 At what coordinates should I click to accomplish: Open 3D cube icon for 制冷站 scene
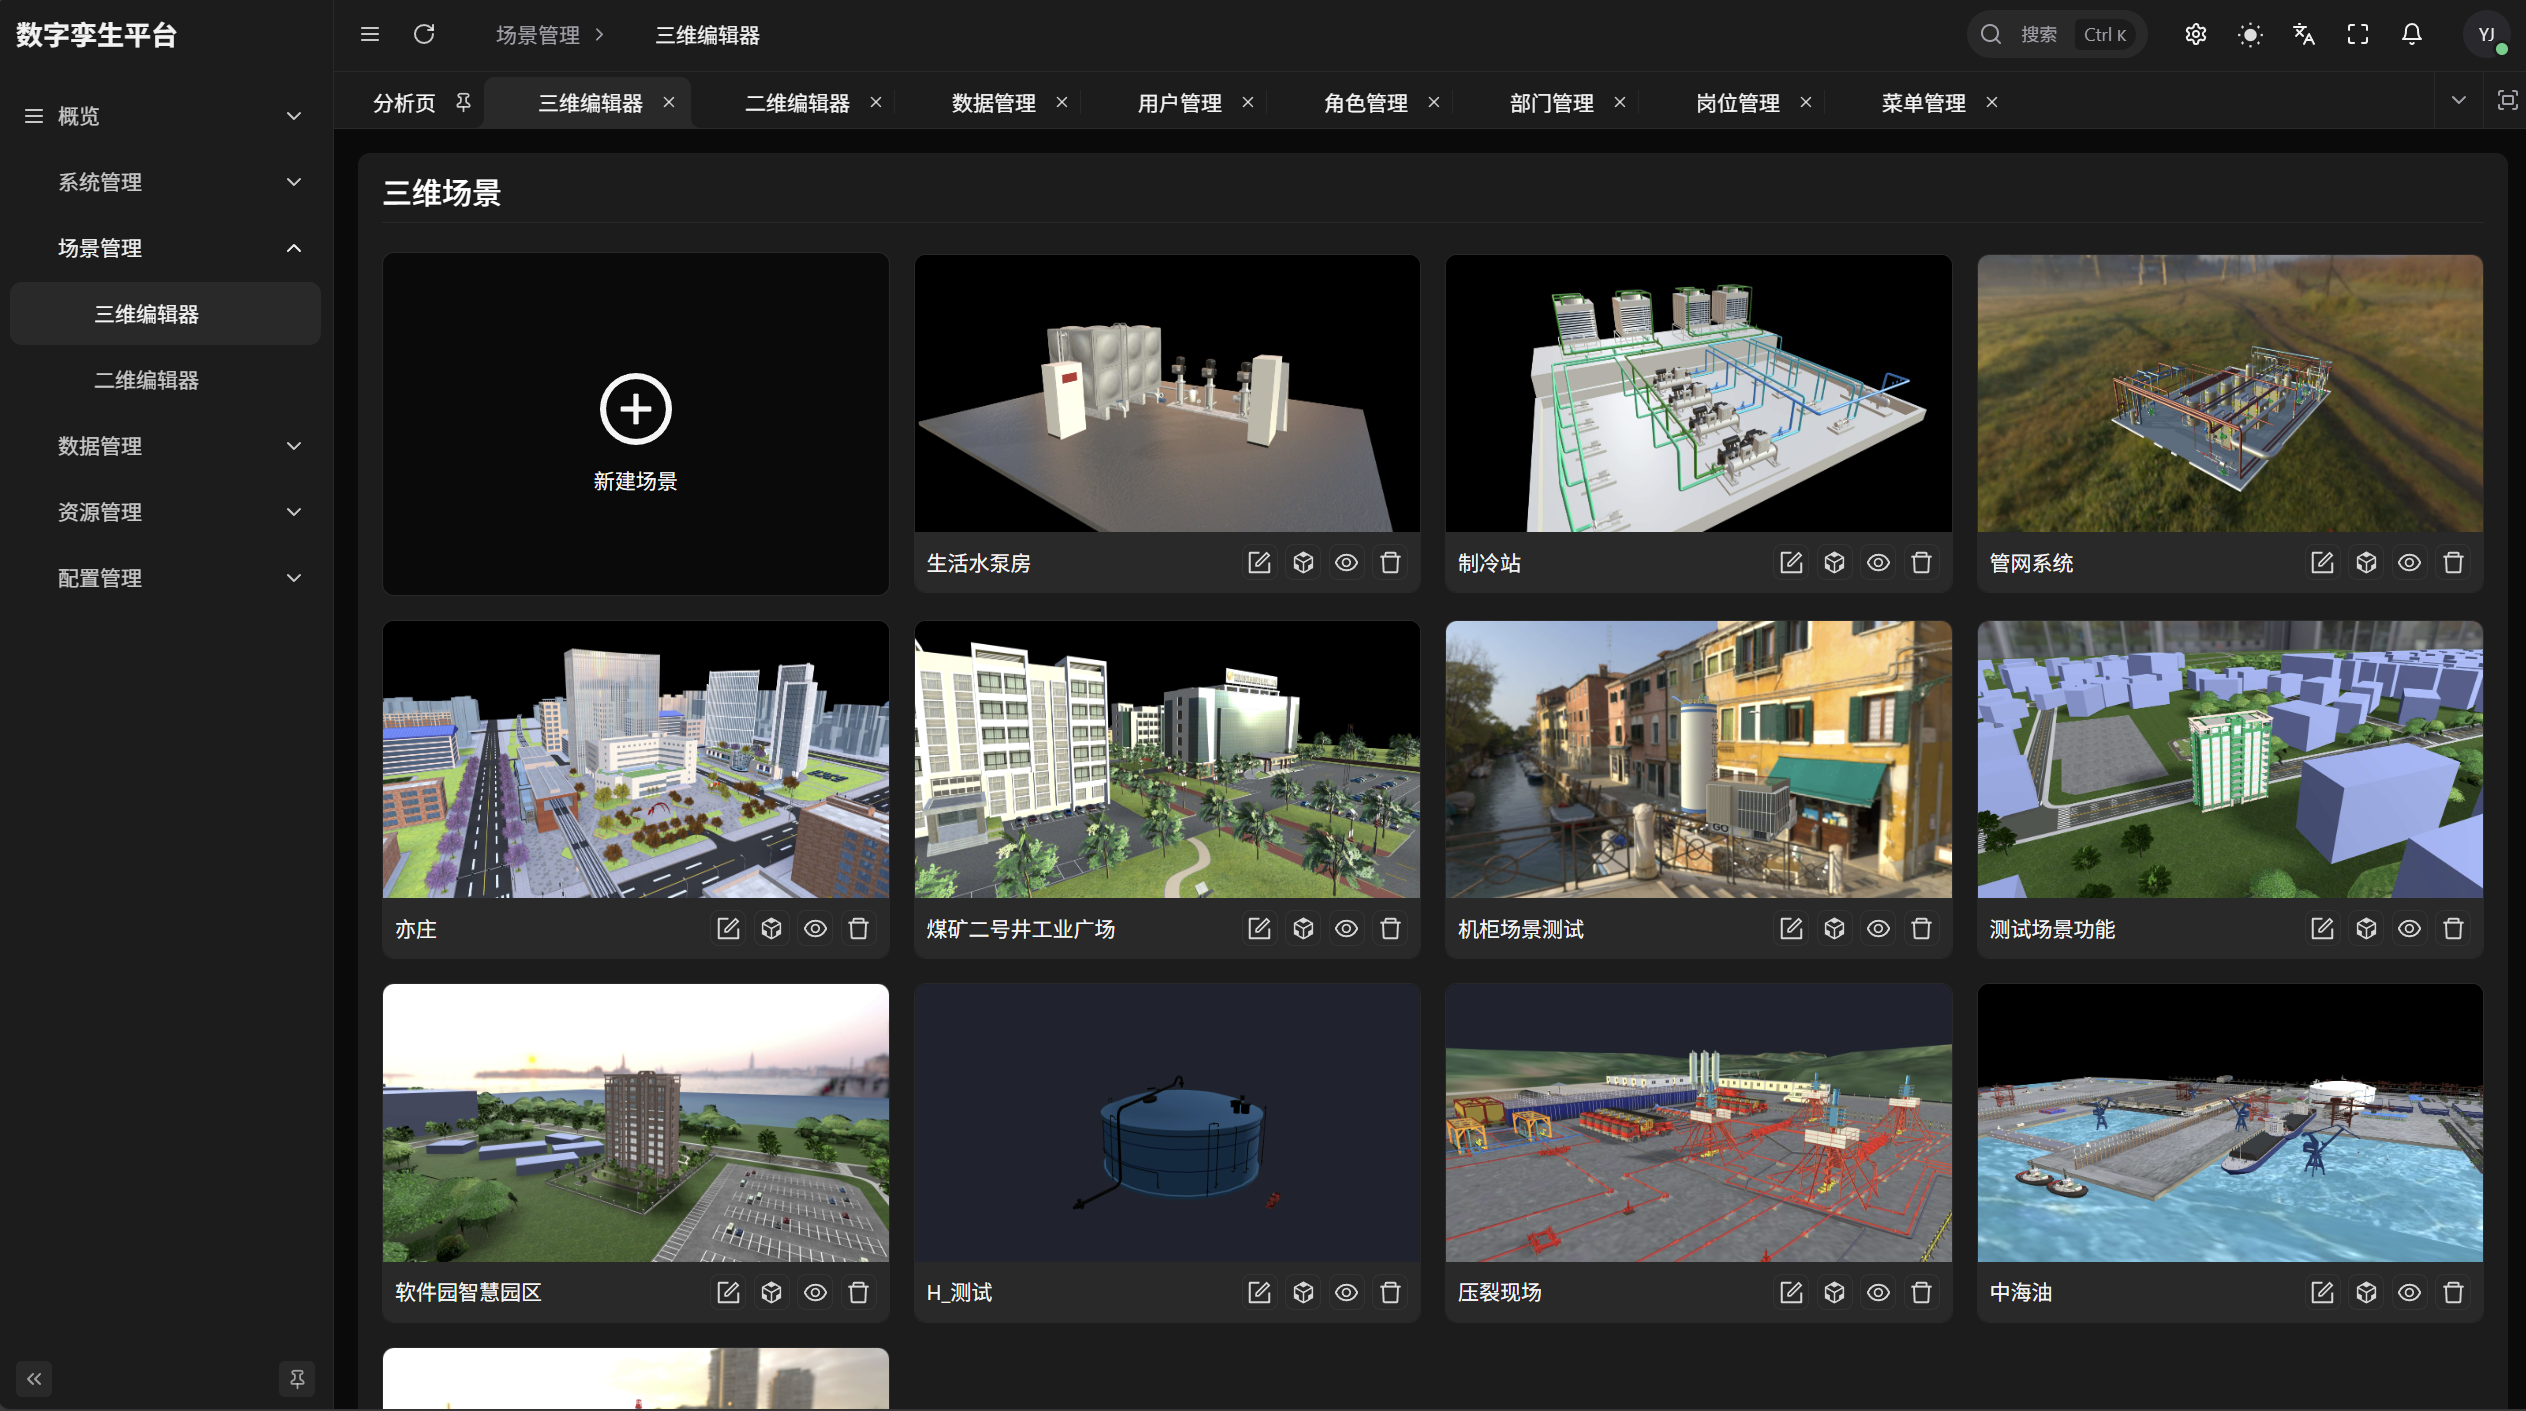(x=1834, y=562)
